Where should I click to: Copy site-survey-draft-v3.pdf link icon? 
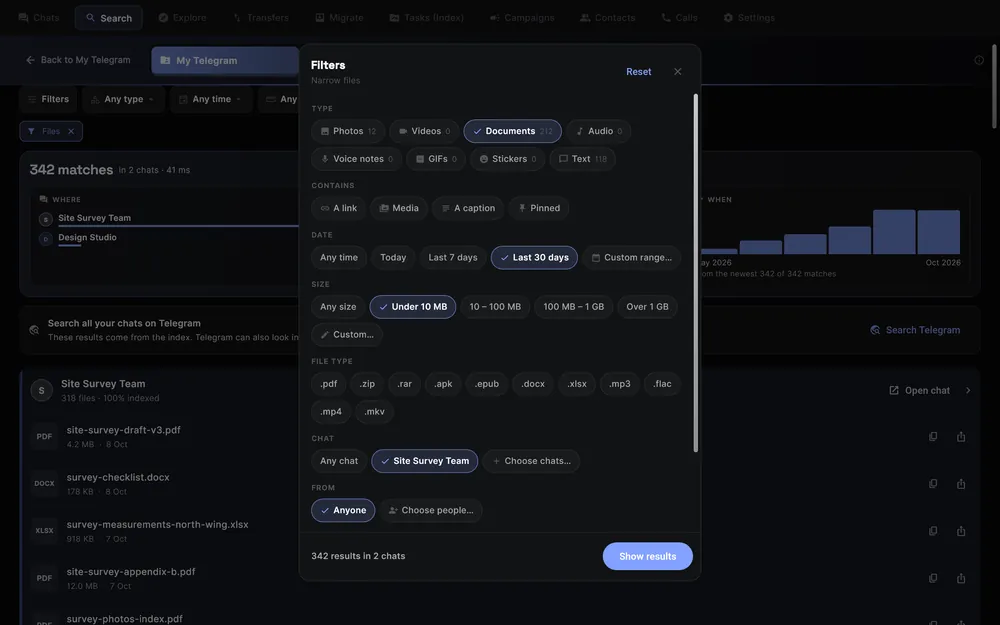tap(933, 437)
